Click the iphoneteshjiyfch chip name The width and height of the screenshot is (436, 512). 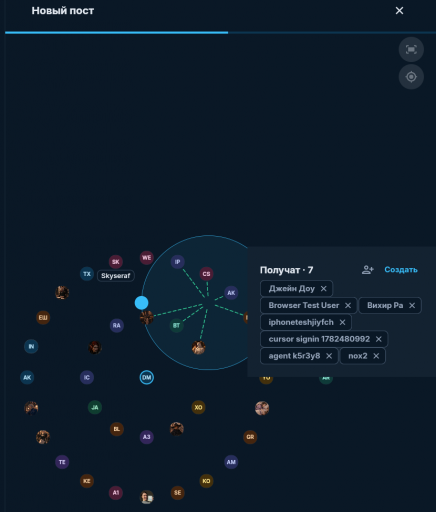tap(301, 322)
